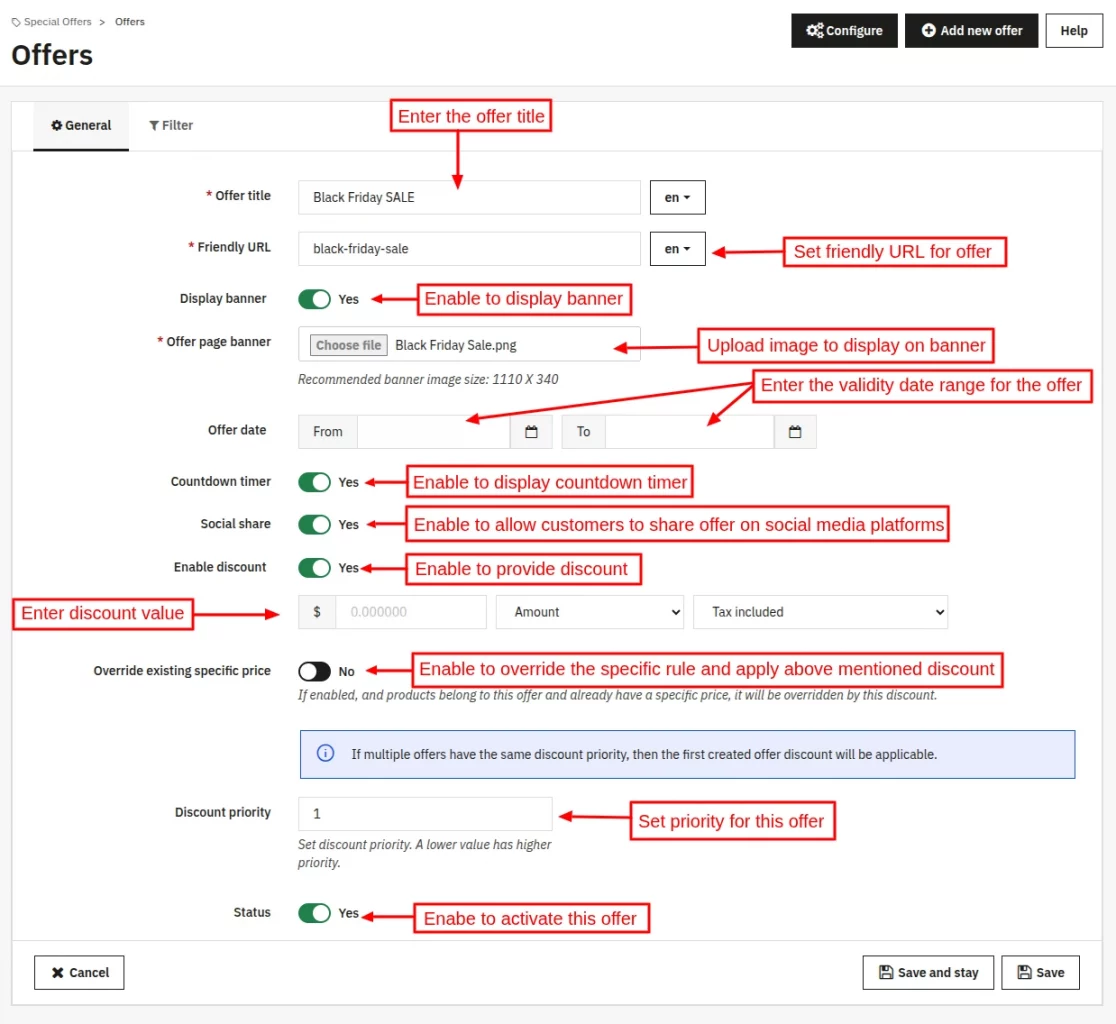Turn on Override existing specific price
This screenshot has height=1024, width=1116.
pyautogui.click(x=314, y=671)
